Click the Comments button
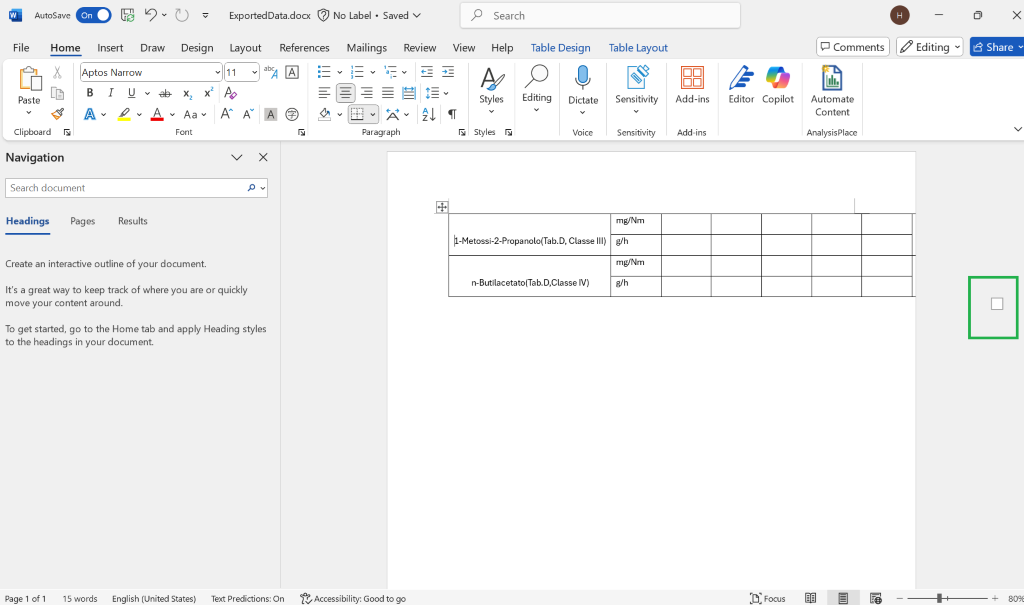Screen dimensions: 1024x605 tap(853, 47)
